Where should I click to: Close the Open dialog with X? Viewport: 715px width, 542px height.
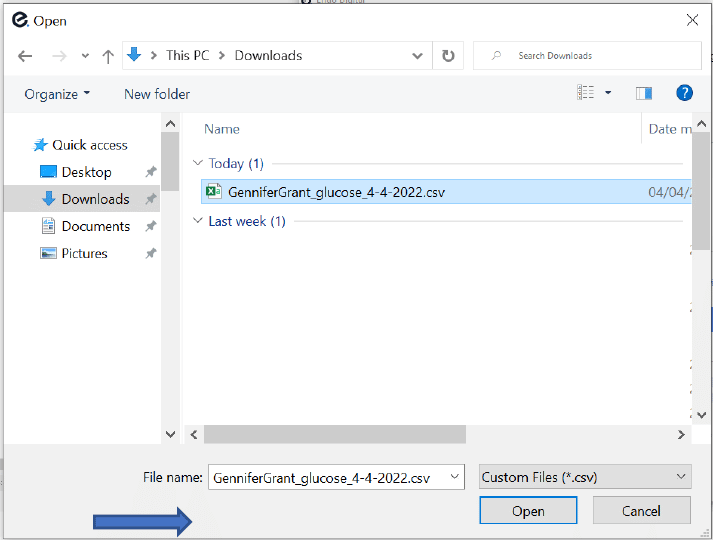pyautogui.click(x=692, y=20)
